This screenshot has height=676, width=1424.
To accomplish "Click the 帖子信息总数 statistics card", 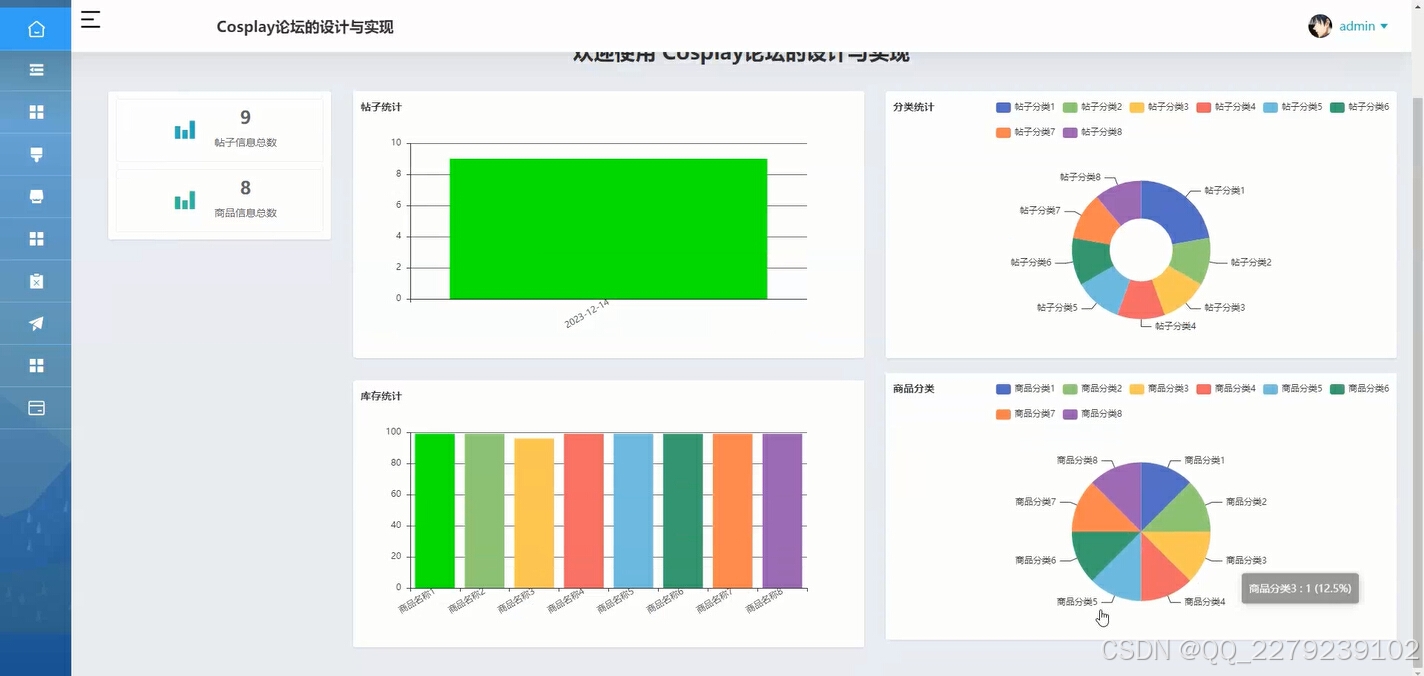I will click(x=219, y=129).
